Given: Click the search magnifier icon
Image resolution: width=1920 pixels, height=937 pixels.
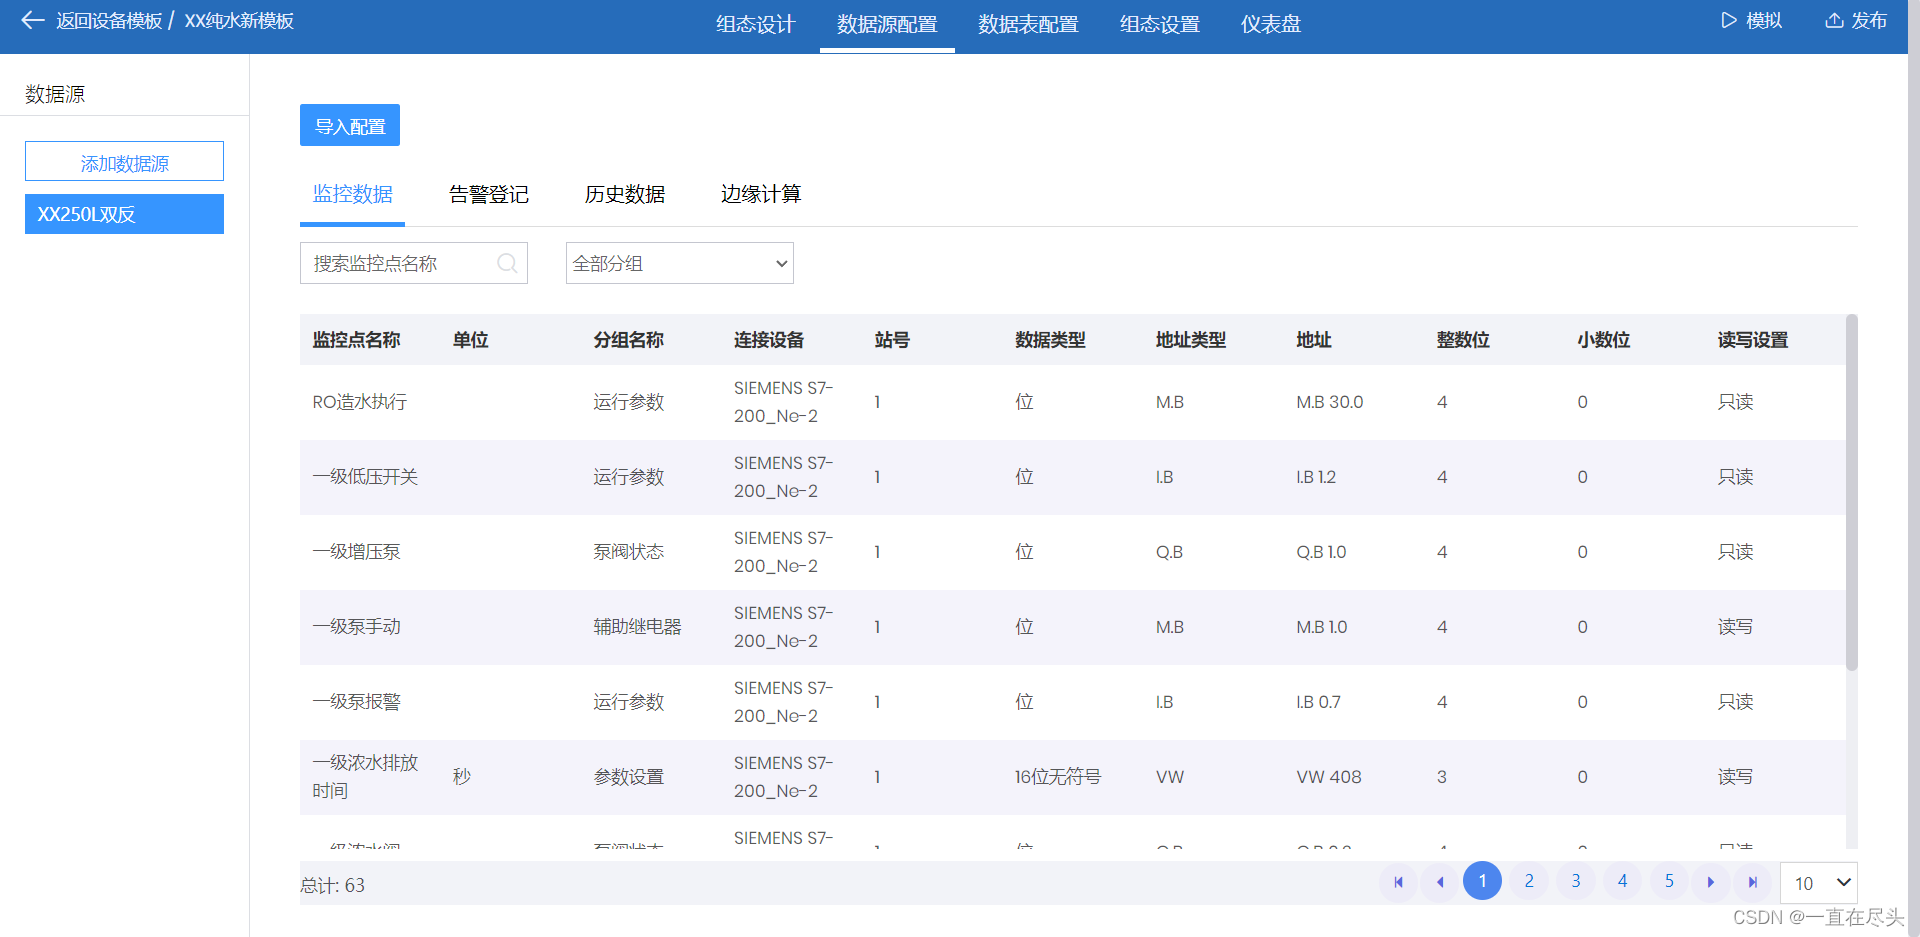Looking at the screenshot, I should [x=507, y=263].
